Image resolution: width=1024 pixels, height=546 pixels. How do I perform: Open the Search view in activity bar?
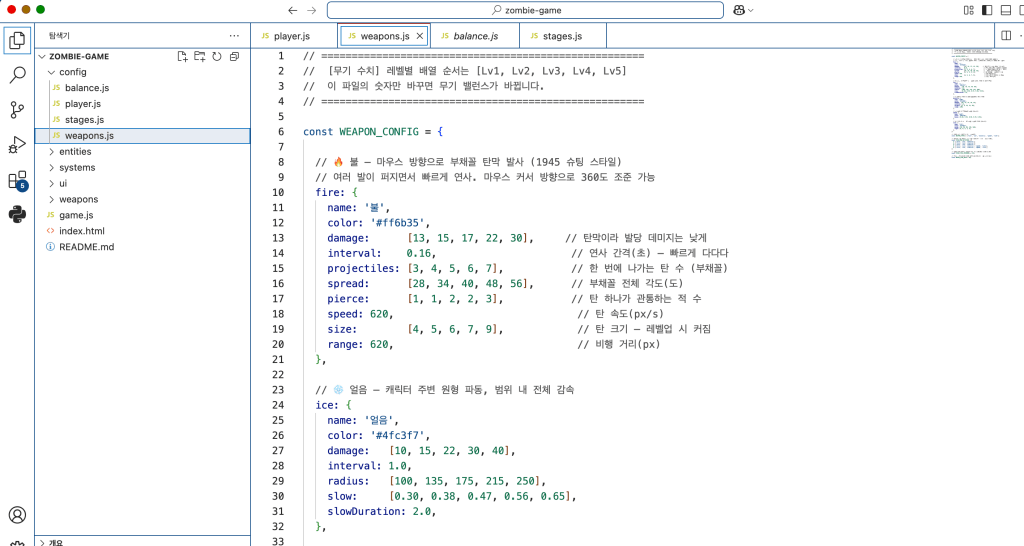tap(18, 75)
